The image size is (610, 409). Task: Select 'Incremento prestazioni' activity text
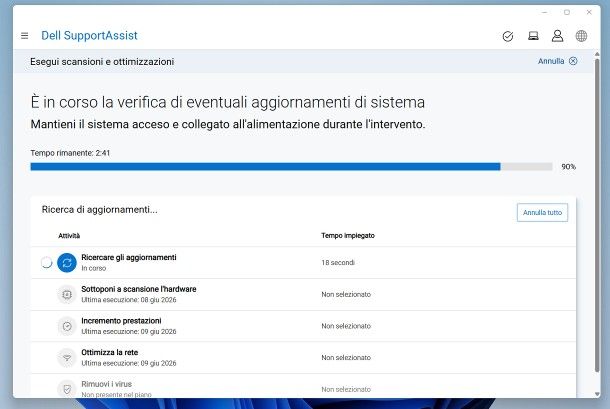pos(121,321)
